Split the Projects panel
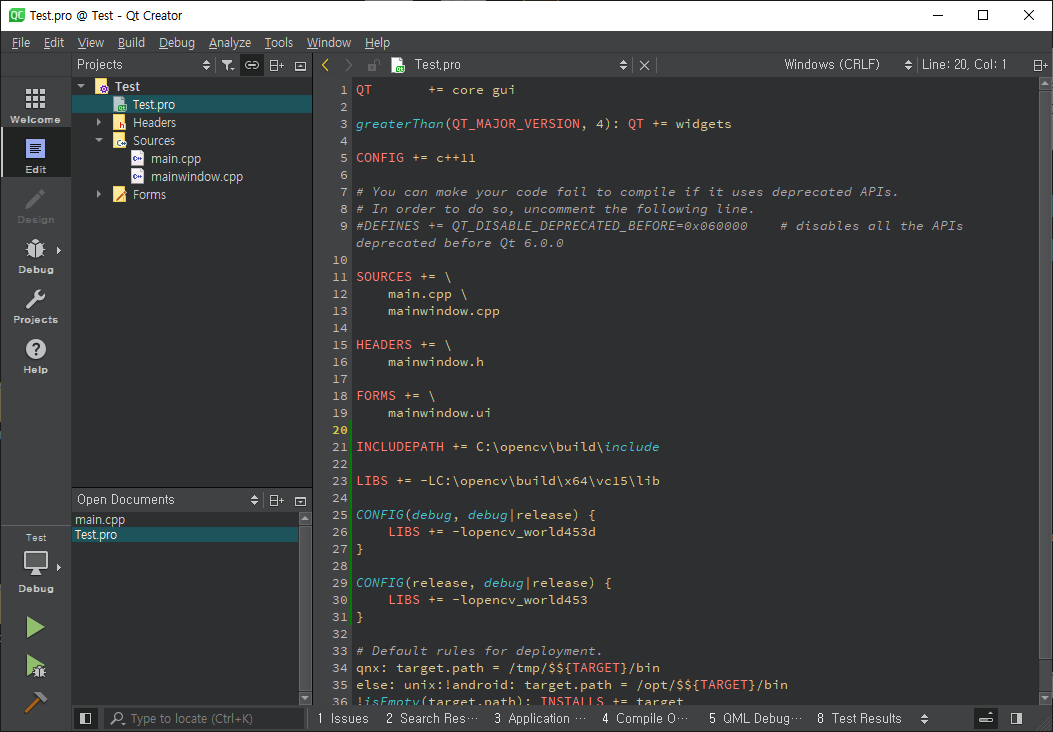 click(x=276, y=65)
